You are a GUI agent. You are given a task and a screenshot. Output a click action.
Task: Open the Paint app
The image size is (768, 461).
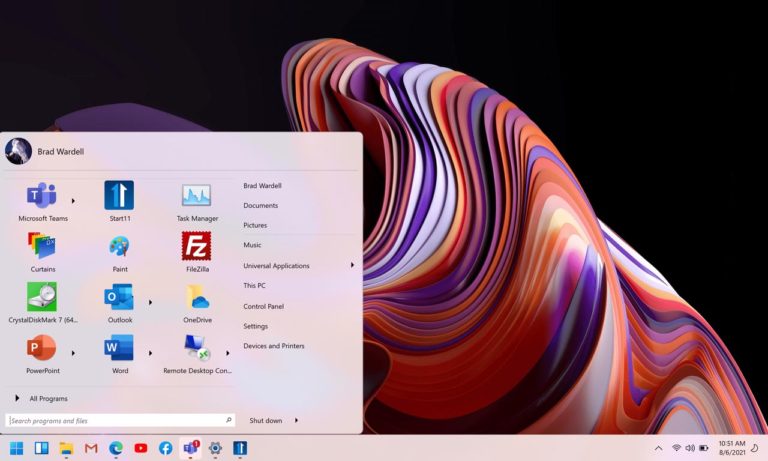pyautogui.click(x=119, y=246)
